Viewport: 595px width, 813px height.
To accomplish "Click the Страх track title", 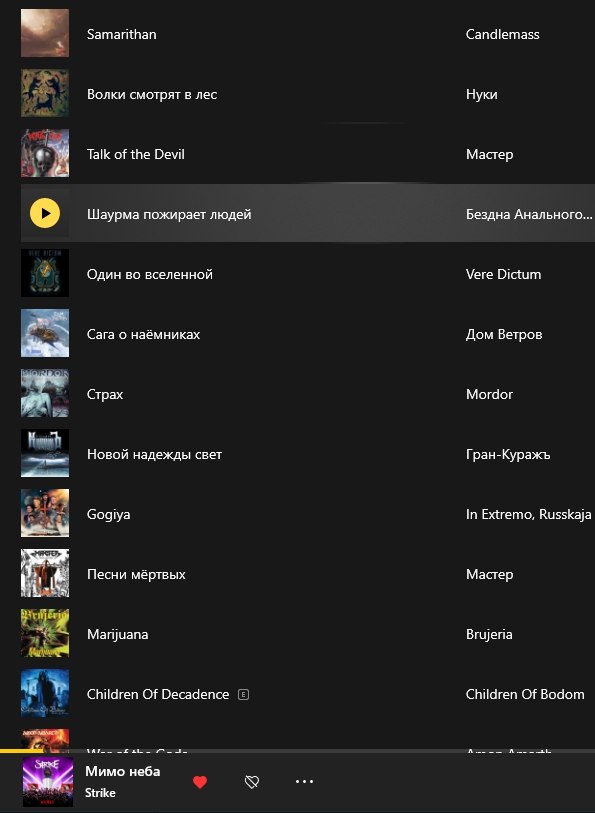I will pyautogui.click(x=105, y=395).
